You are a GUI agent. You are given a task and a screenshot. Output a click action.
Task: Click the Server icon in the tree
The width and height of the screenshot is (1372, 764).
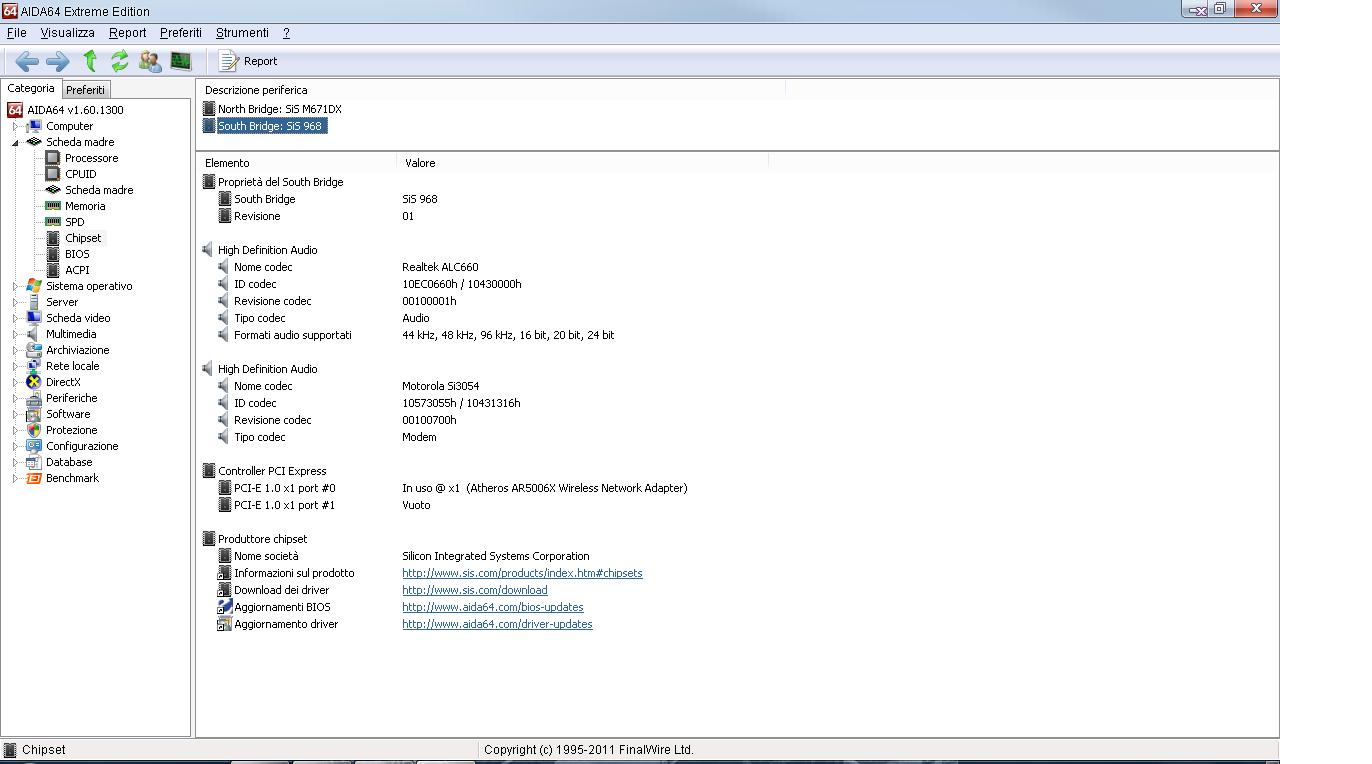coord(34,302)
